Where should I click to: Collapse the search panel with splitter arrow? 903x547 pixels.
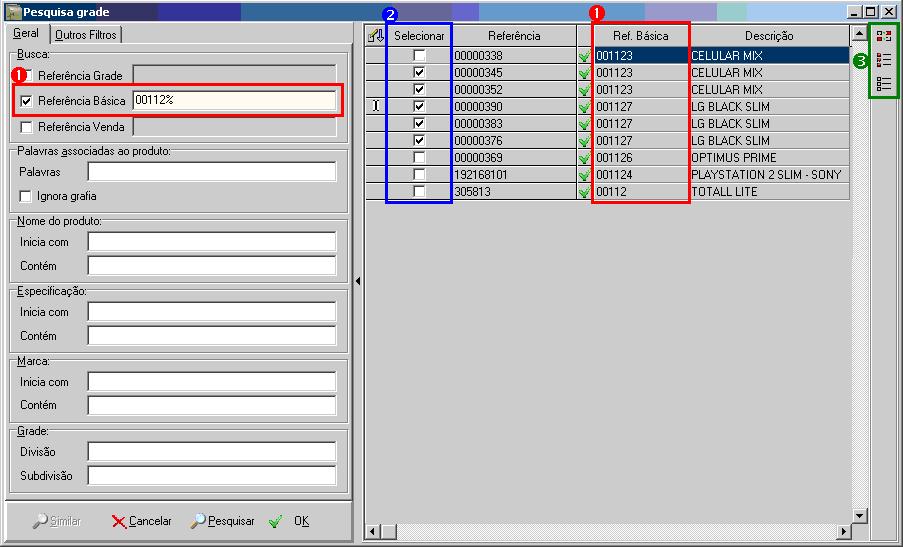tap(358, 281)
